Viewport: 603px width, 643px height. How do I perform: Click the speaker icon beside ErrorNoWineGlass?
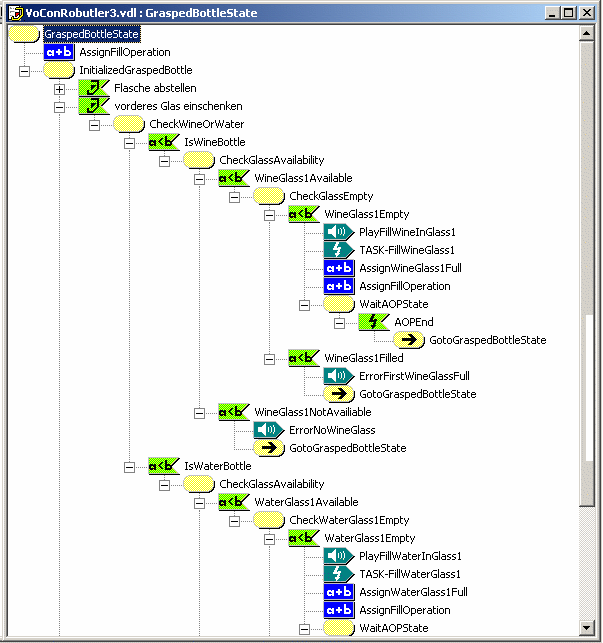pos(268,430)
